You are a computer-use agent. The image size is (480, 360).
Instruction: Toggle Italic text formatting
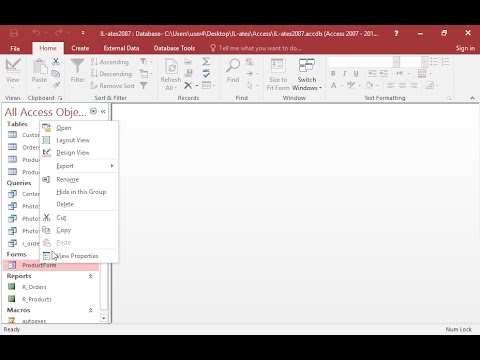click(345, 74)
